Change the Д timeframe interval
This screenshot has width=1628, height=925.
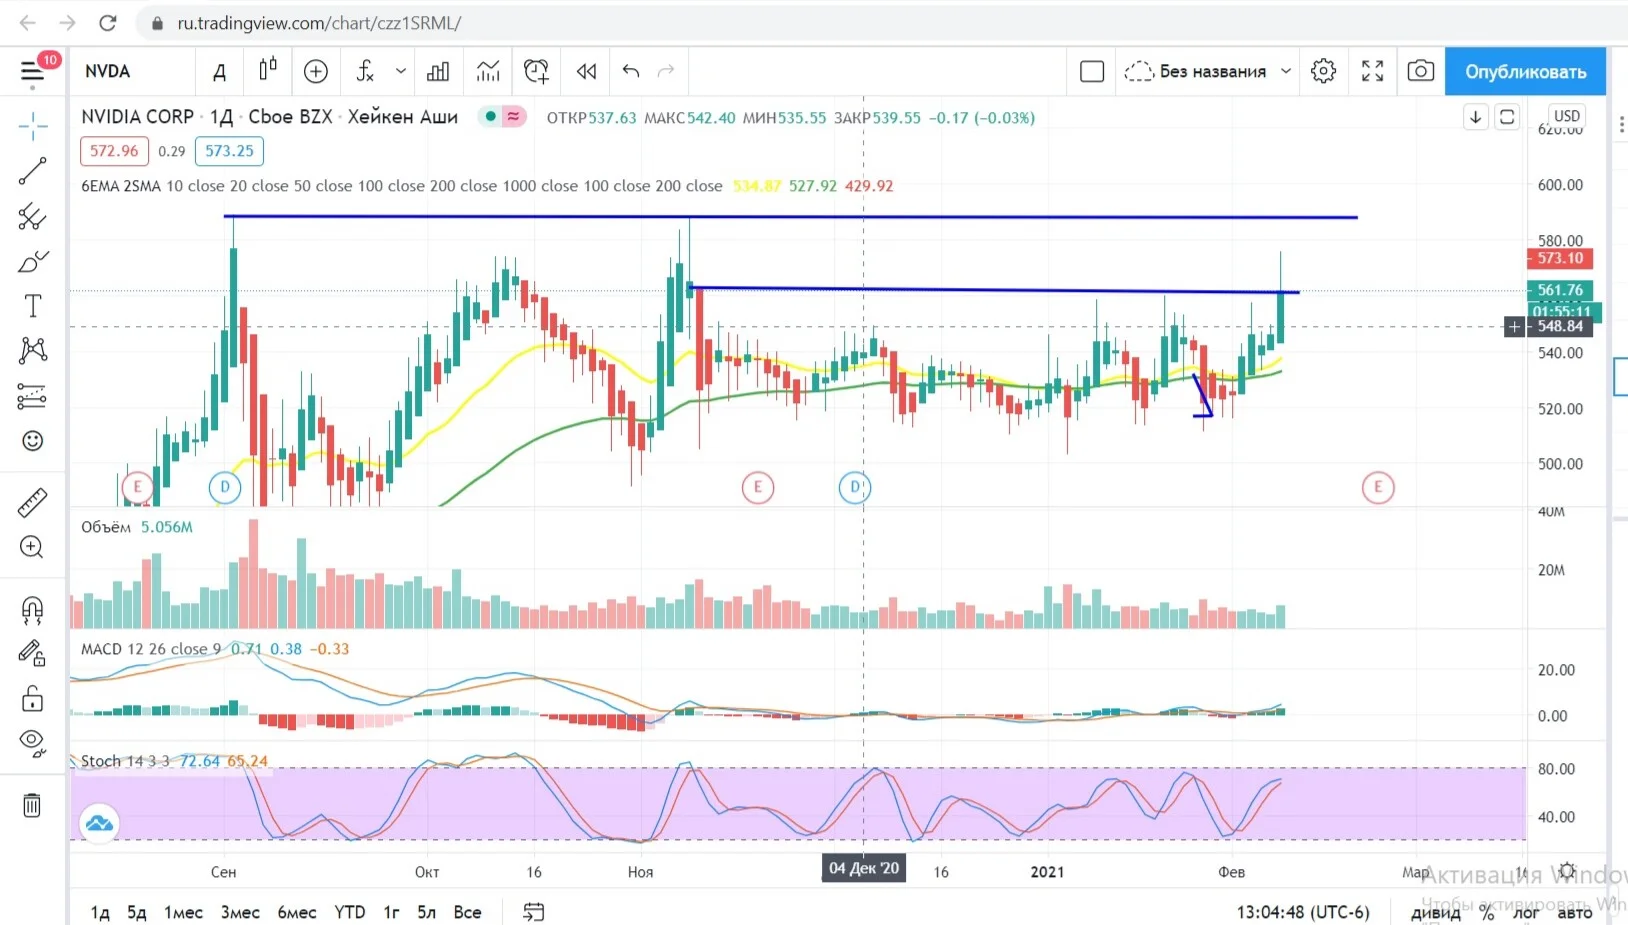(x=220, y=72)
